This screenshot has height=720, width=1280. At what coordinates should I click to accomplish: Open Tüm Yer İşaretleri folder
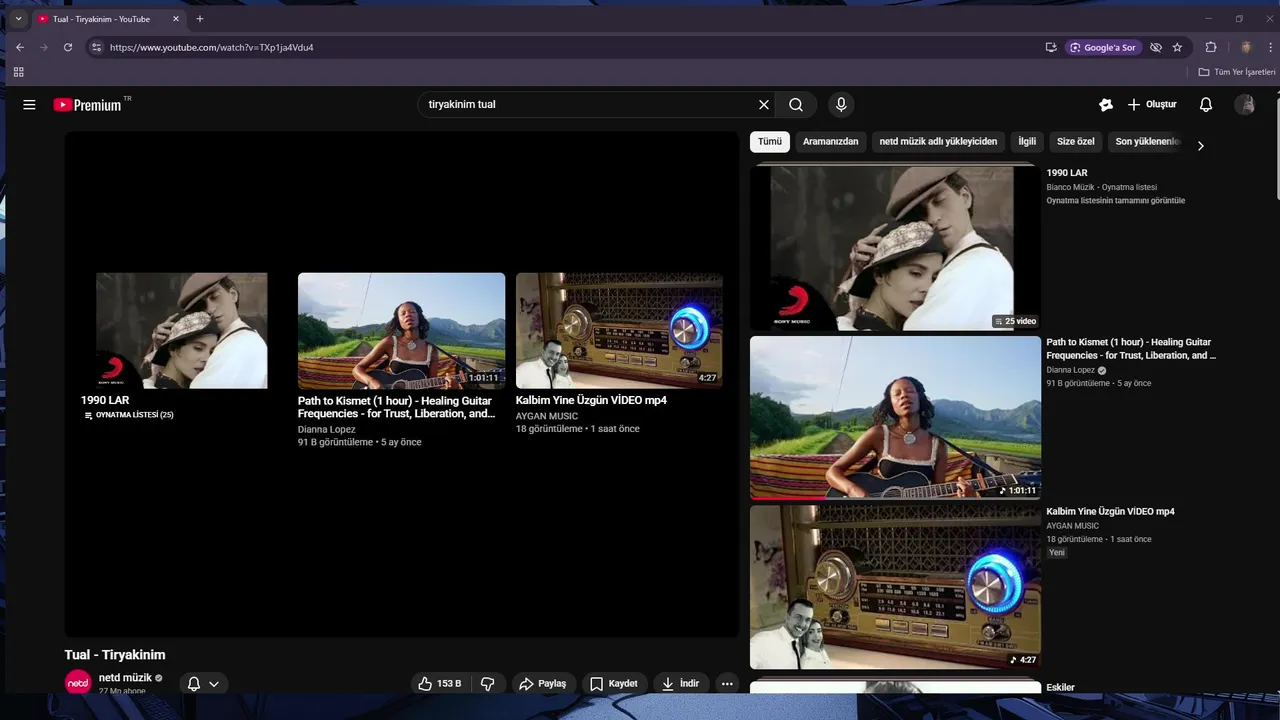(x=1237, y=72)
